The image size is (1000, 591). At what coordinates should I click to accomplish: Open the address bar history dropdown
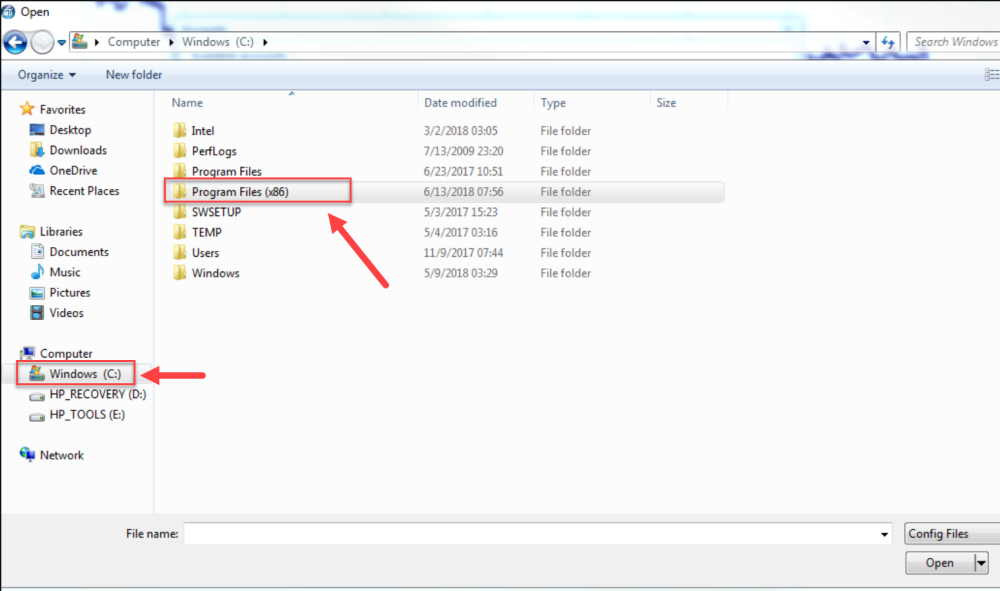pos(865,43)
